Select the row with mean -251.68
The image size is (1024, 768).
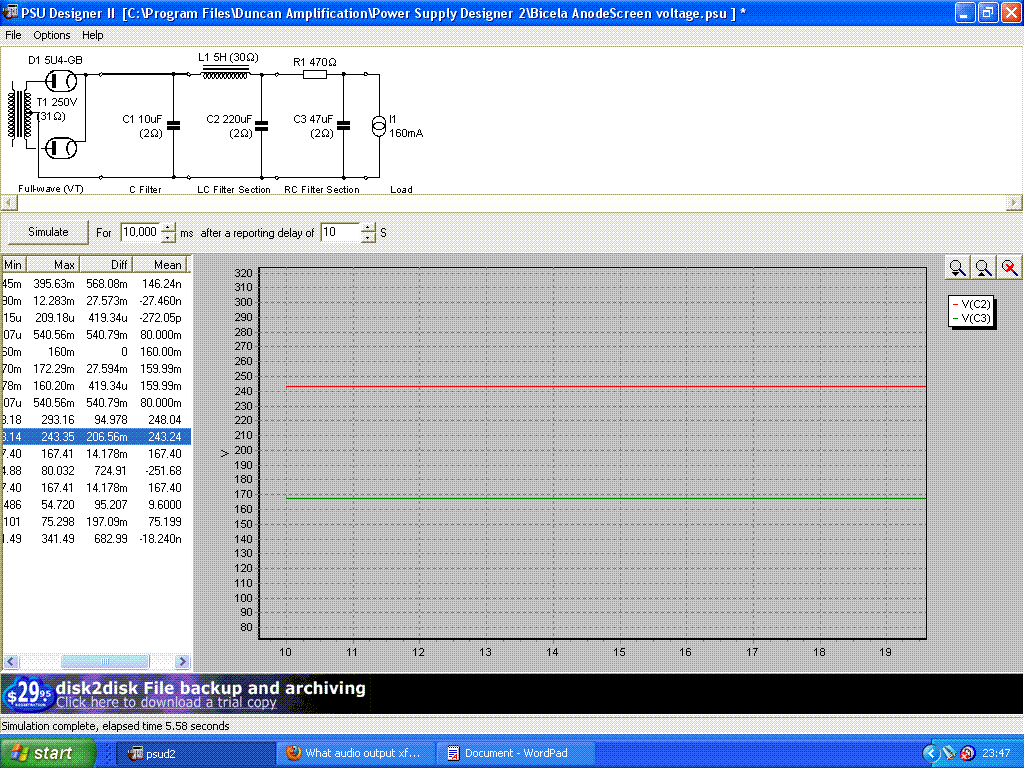[x=96, y=471]
